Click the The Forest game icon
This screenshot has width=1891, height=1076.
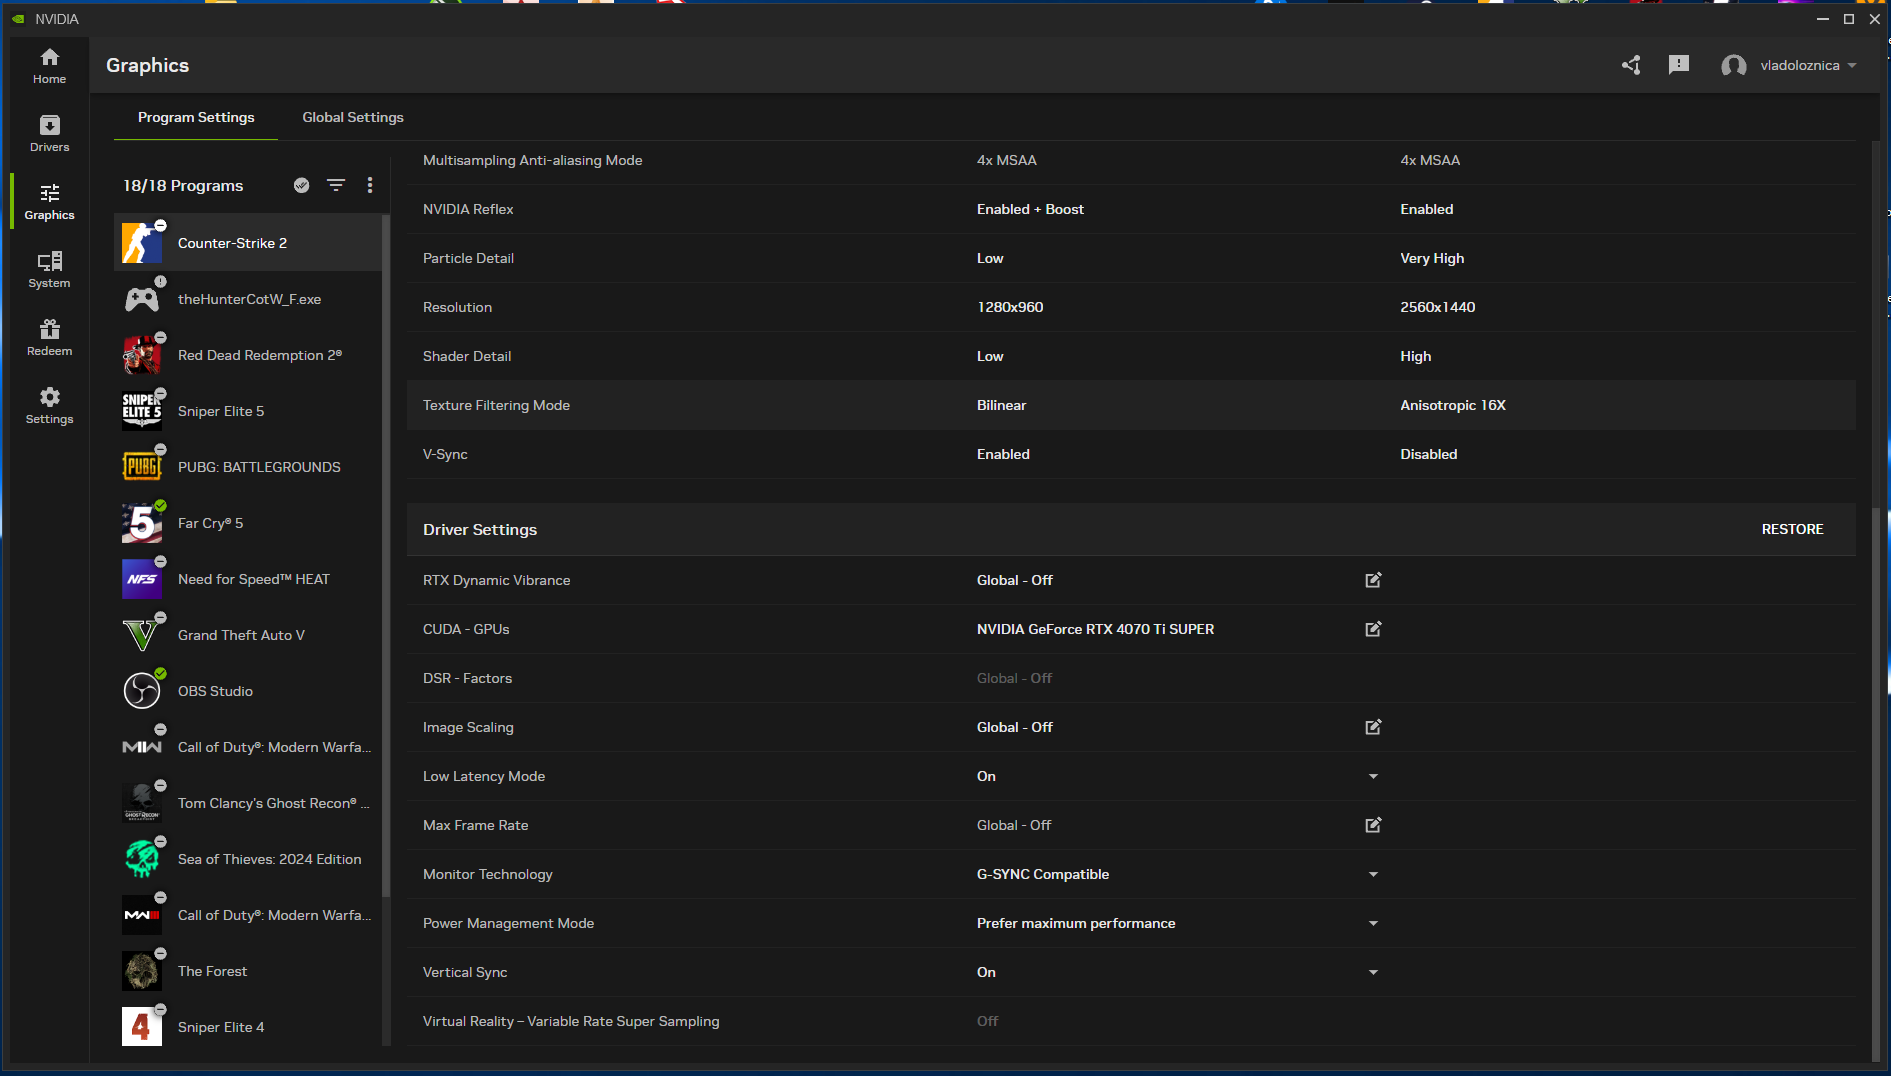click(x=141, y=971)
